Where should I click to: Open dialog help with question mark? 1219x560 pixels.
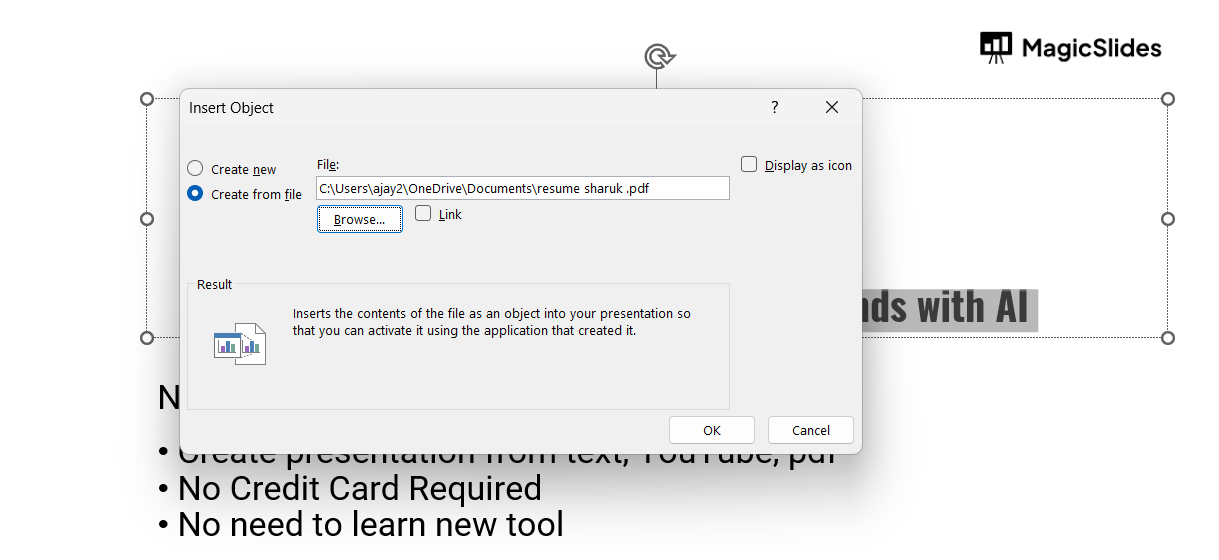pos(774,107)
